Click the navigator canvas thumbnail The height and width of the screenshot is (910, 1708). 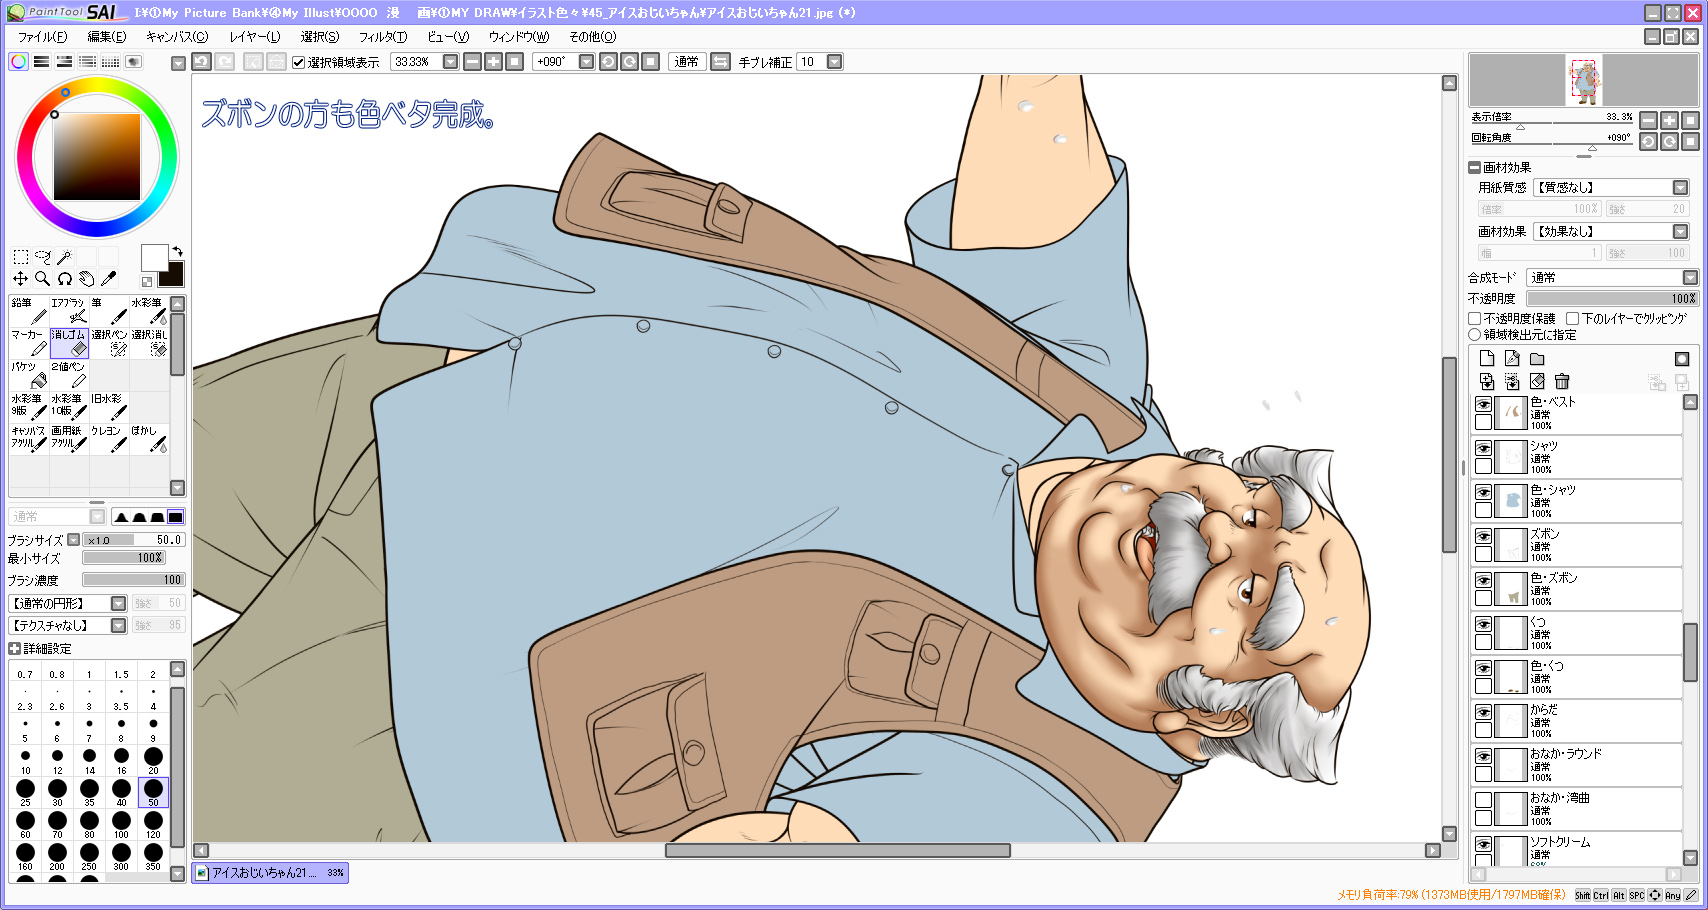[x=1583, y=81]
